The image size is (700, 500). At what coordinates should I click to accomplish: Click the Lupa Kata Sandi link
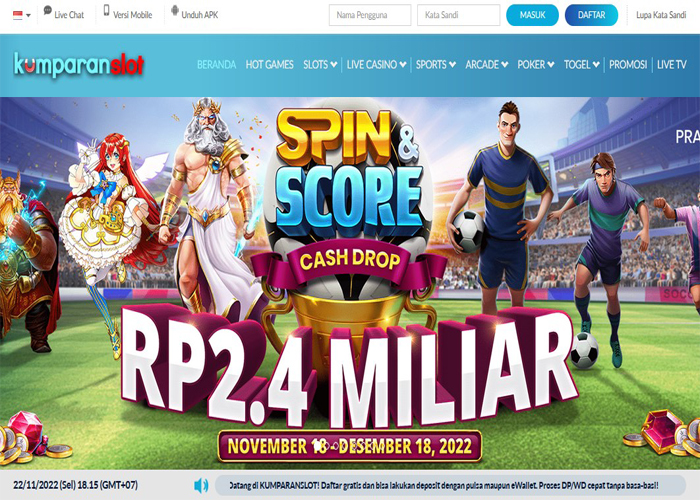click(x=661, y=15)
